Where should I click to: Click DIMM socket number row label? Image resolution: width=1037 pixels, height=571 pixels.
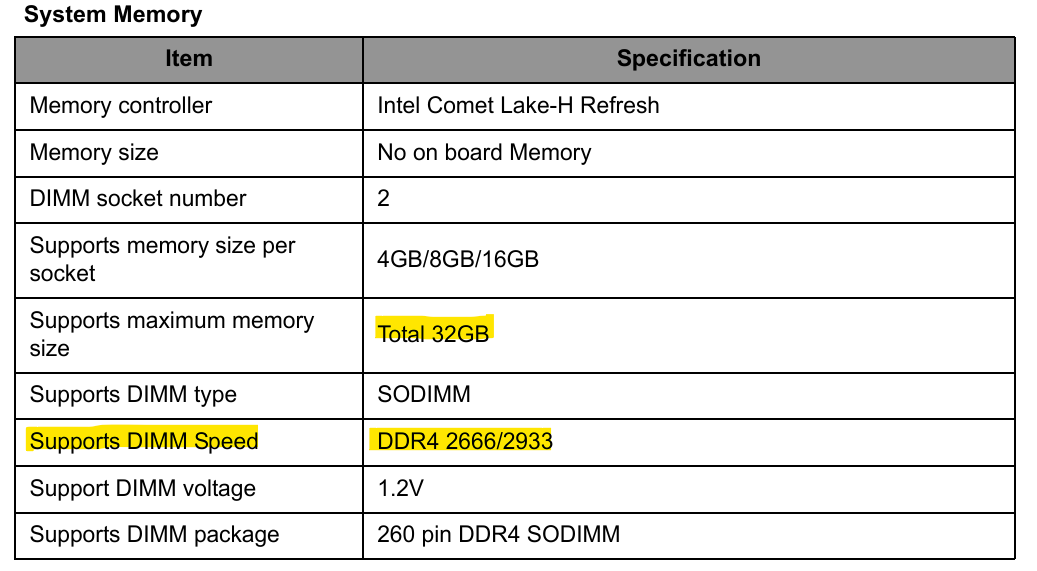tap(138, 198)
